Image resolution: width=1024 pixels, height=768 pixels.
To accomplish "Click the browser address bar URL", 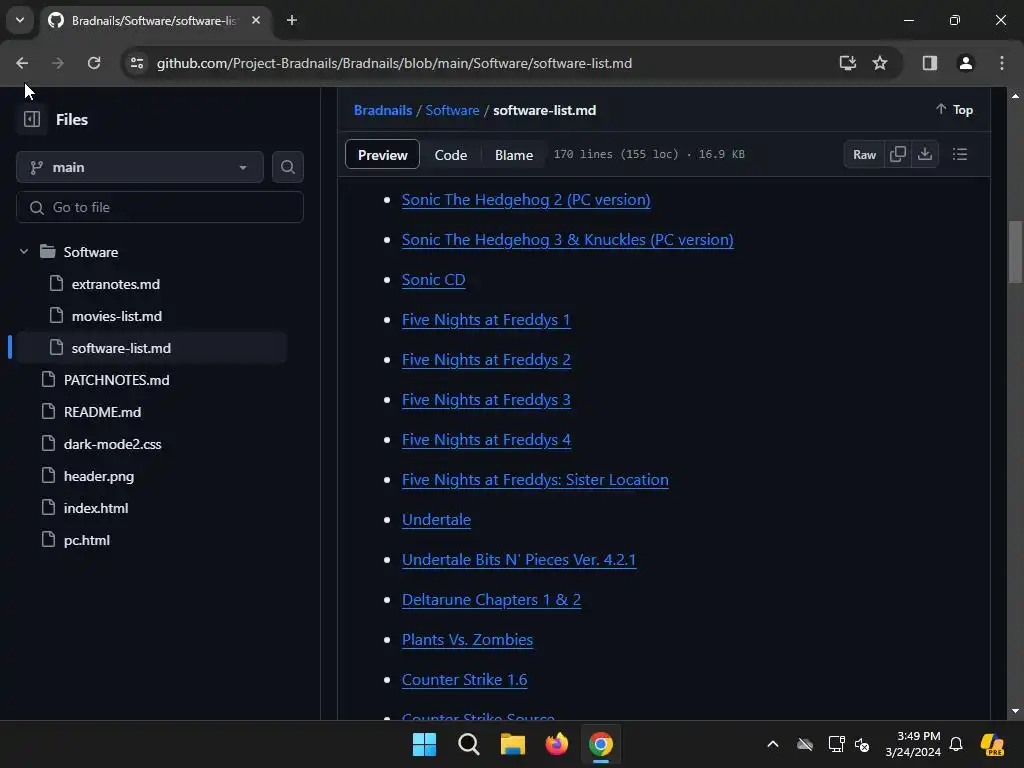I will tap(394, 63).
